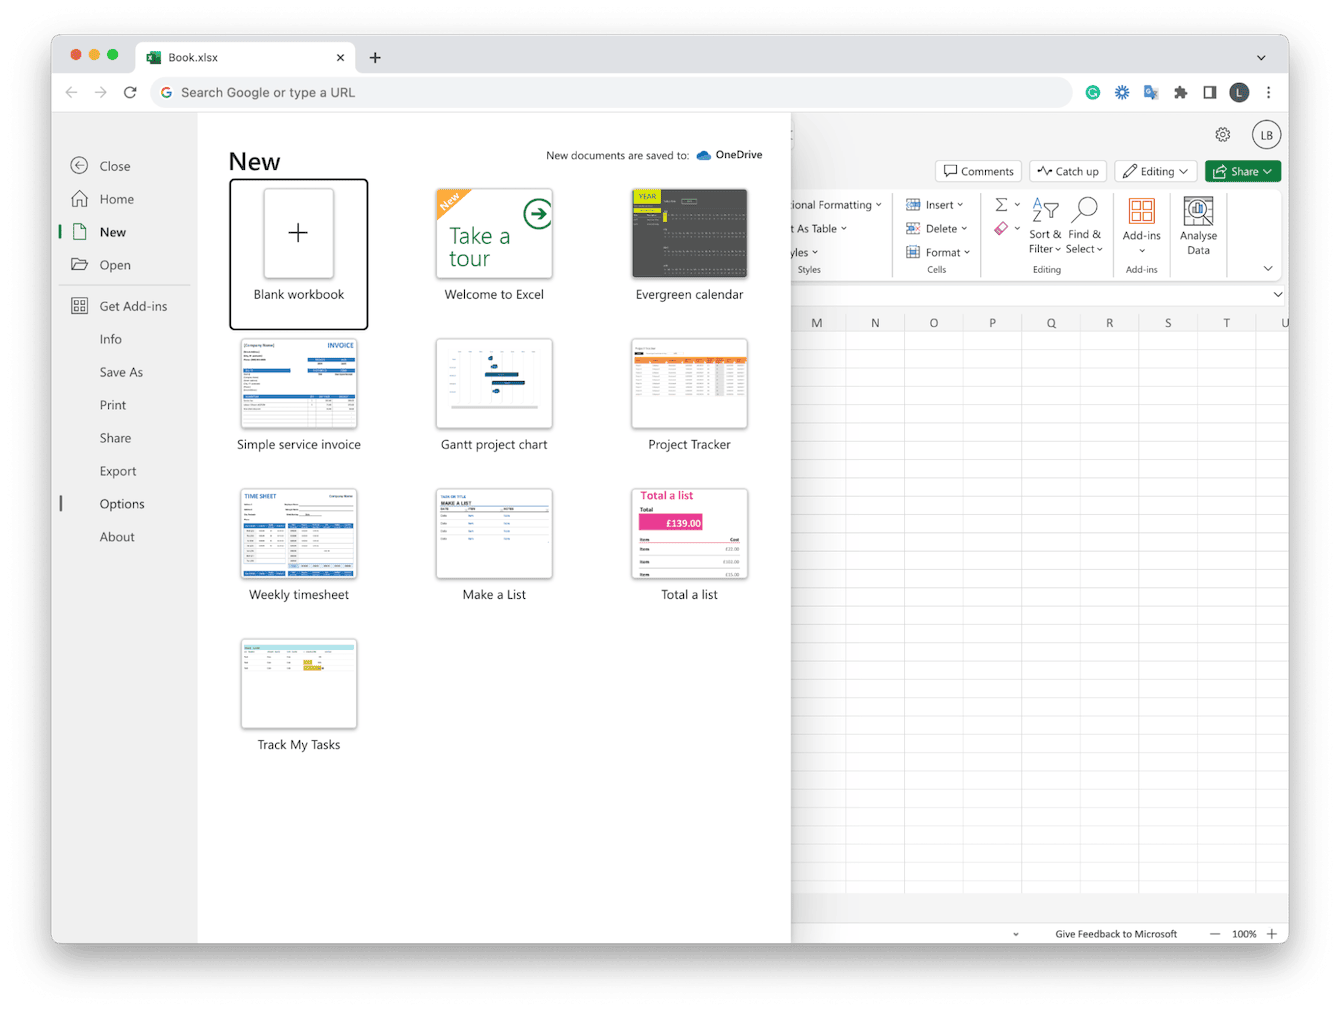This screenshot has width=1340, height=1012.
Task: Open the Options page
Action: point(121,503)
